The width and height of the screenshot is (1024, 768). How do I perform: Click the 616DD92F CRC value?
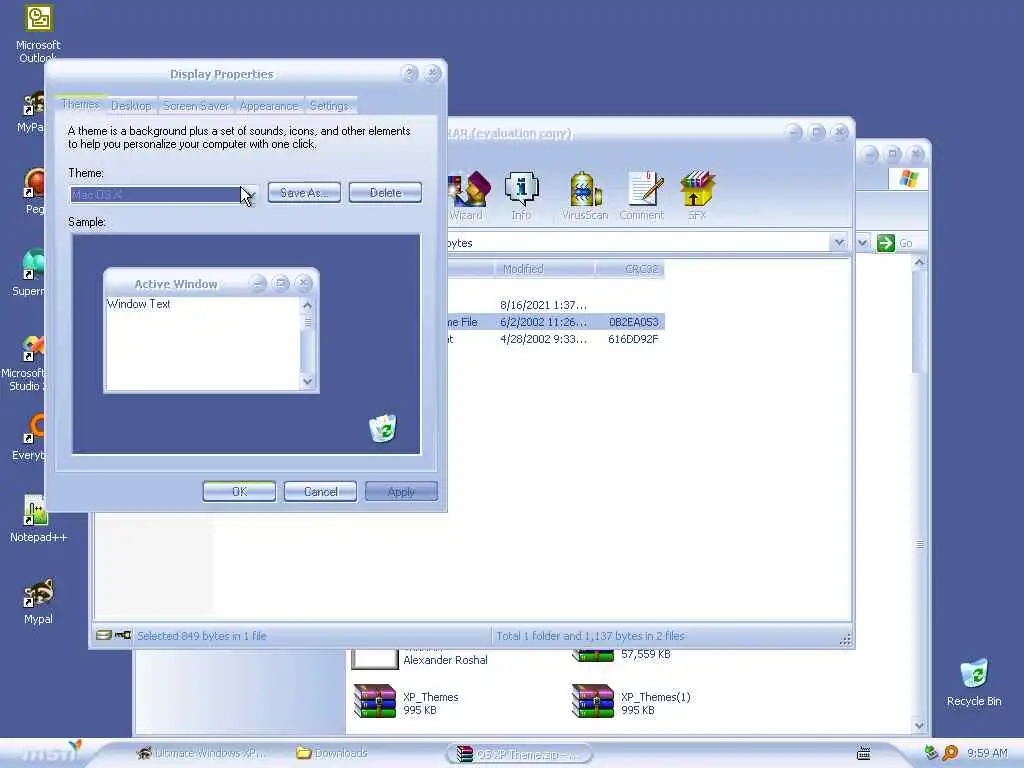(633, 339)
